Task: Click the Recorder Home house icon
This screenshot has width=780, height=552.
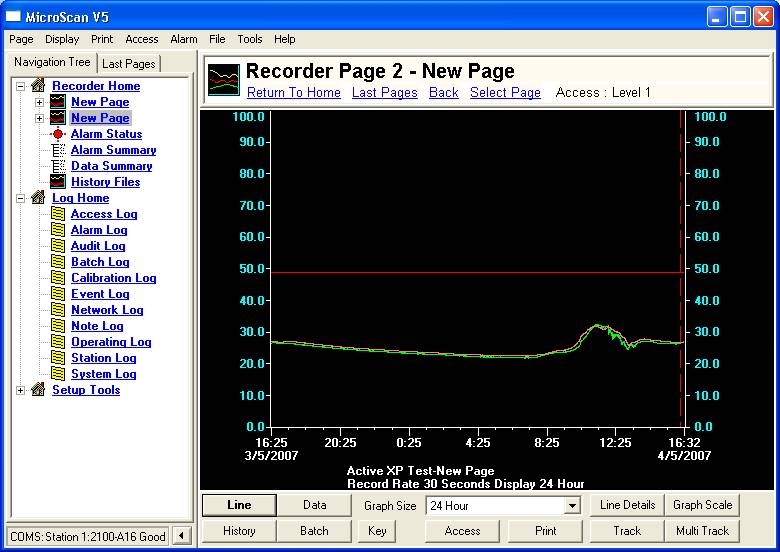Action: (x=38, y=86)
